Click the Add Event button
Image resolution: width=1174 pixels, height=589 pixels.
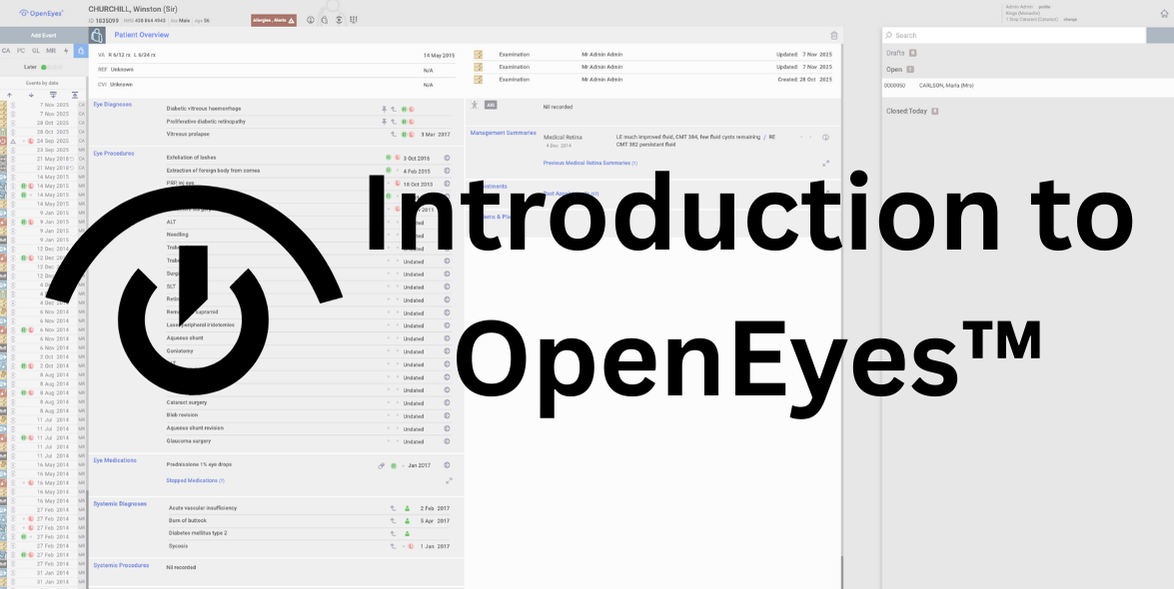tap(43, 35)
